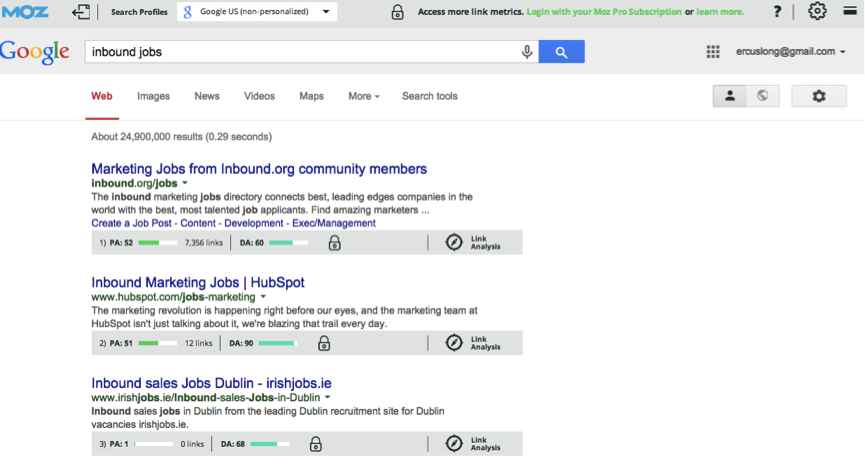Viewport: 865px width, 464px height.
Task: Open Login with your Moz Pro Subscription
Action: click(604, 12)
